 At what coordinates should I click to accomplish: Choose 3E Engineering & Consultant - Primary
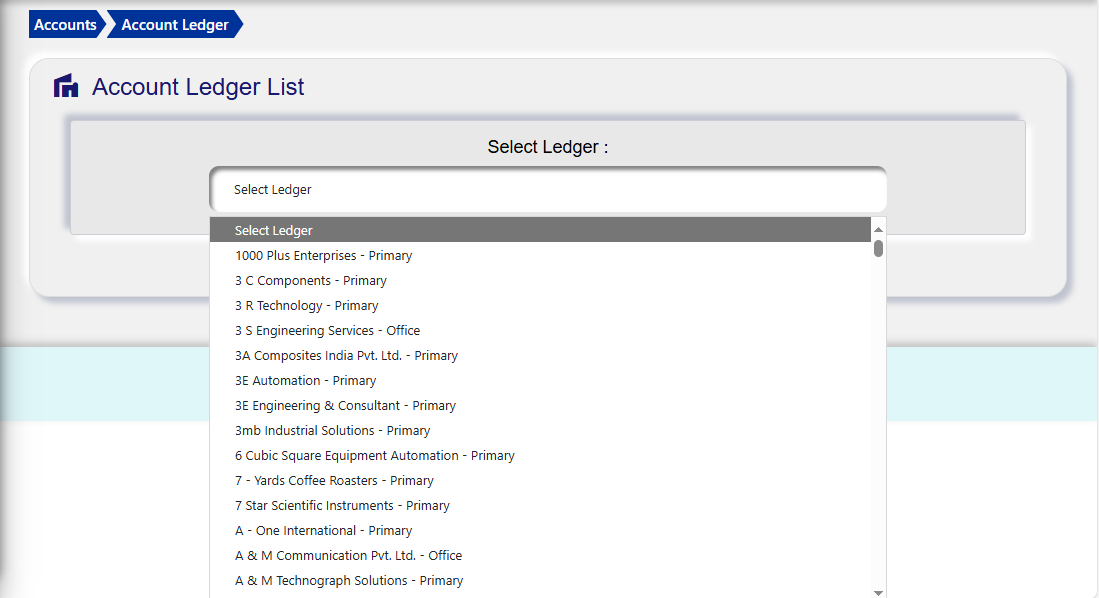345,405
